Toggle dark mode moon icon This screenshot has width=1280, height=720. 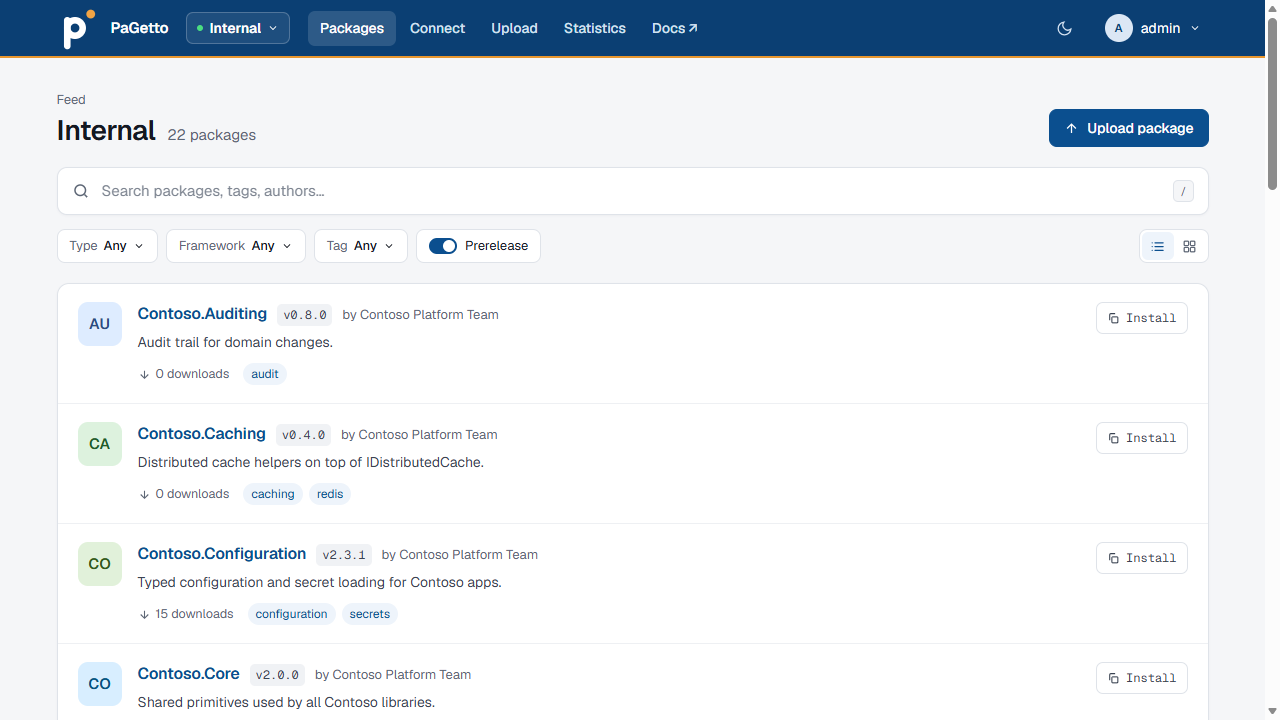click(x=1065, y=28)
